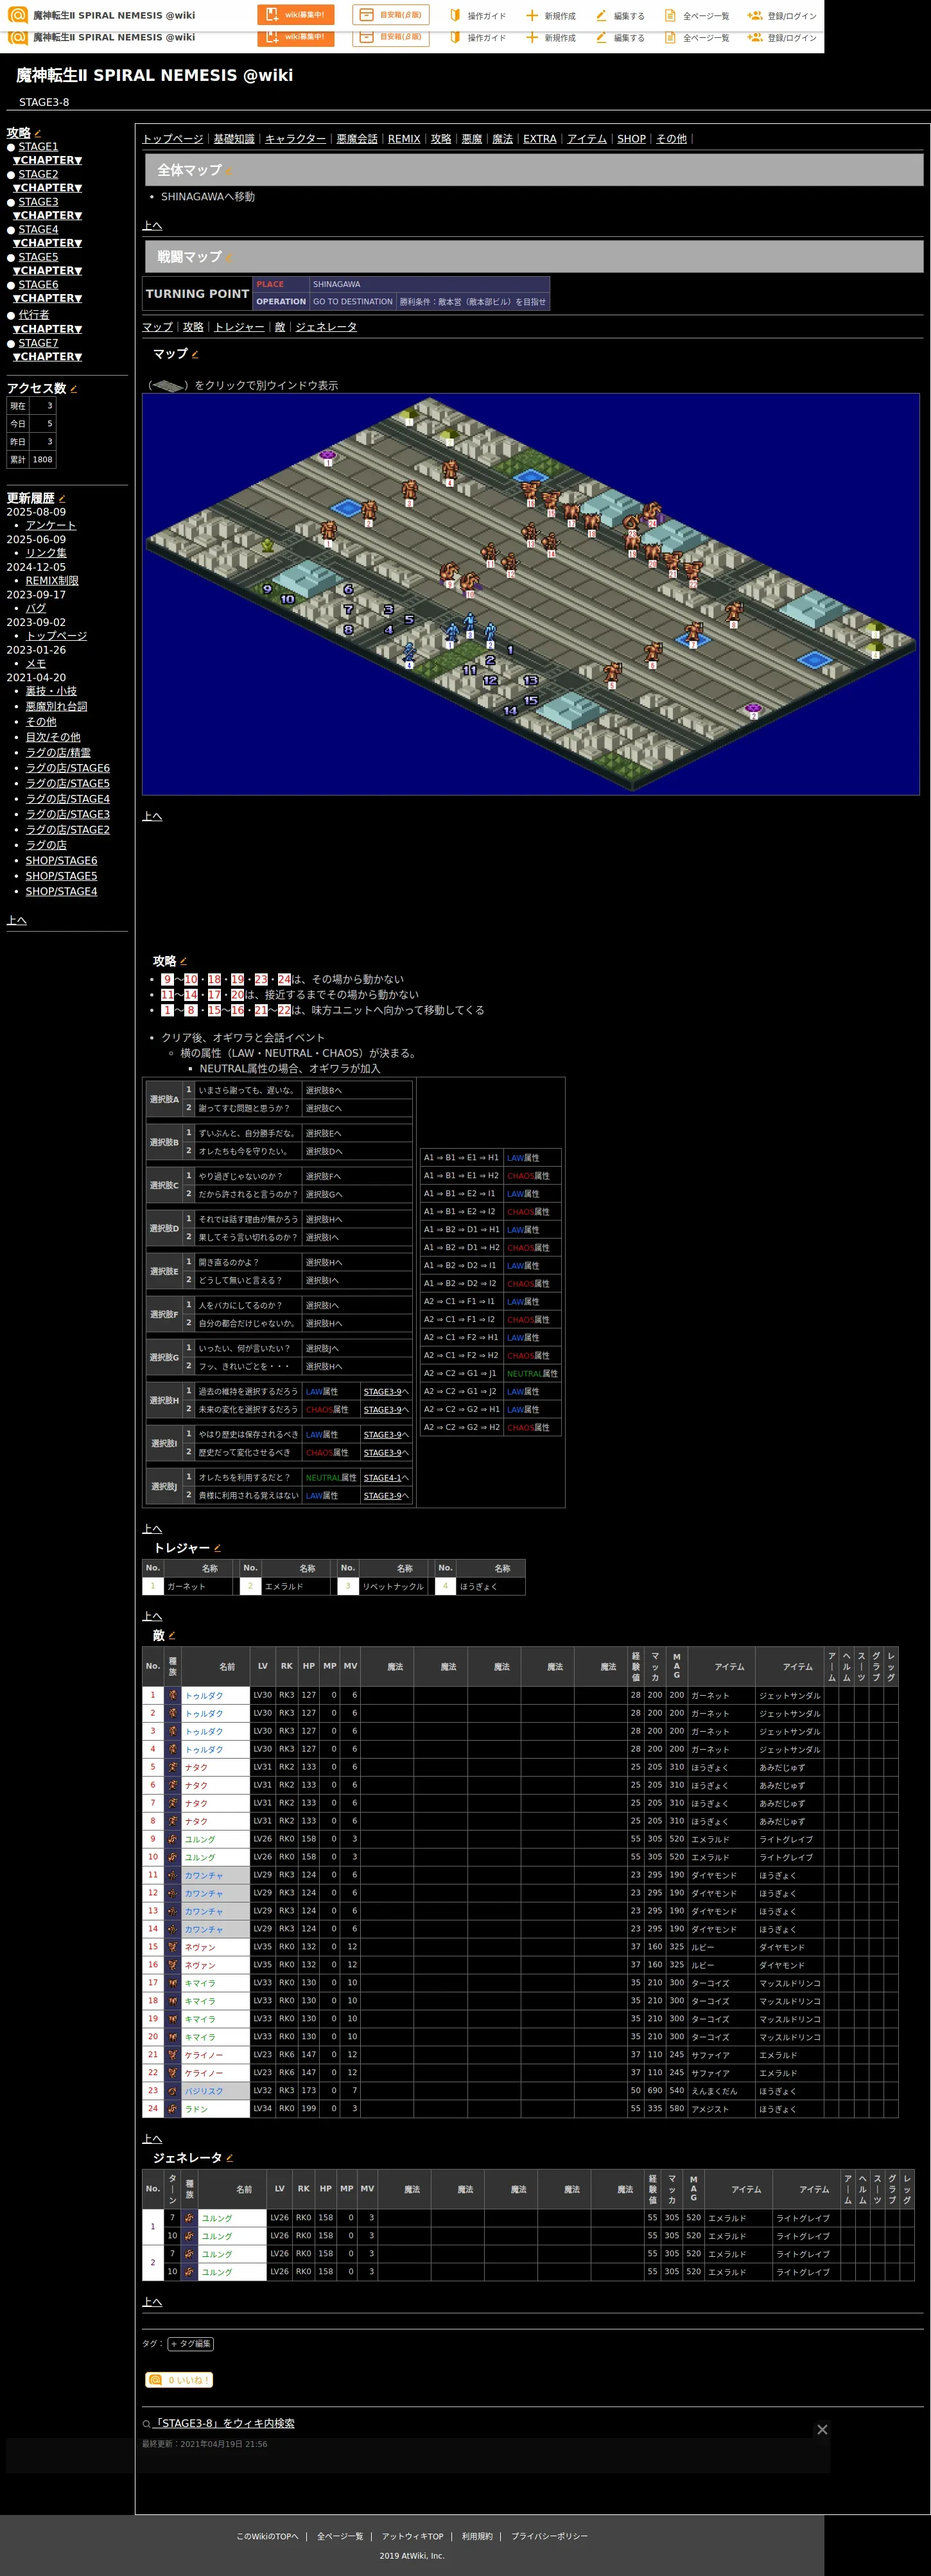Click orange wiki募集中! button in top header
931x2576 pixels.
point(296,15)
